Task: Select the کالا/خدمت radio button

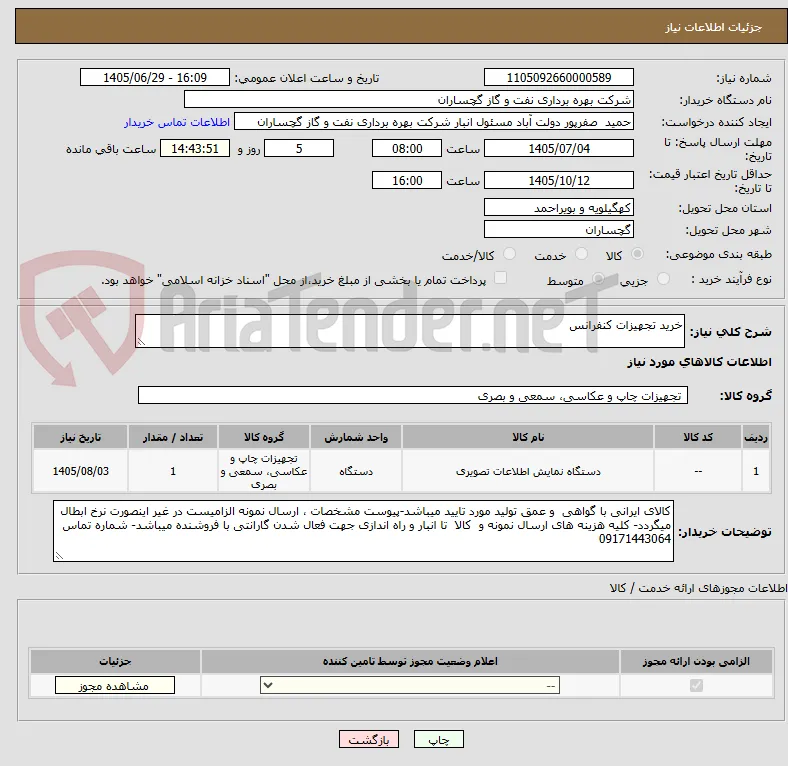Action: [x=510, y=254]
